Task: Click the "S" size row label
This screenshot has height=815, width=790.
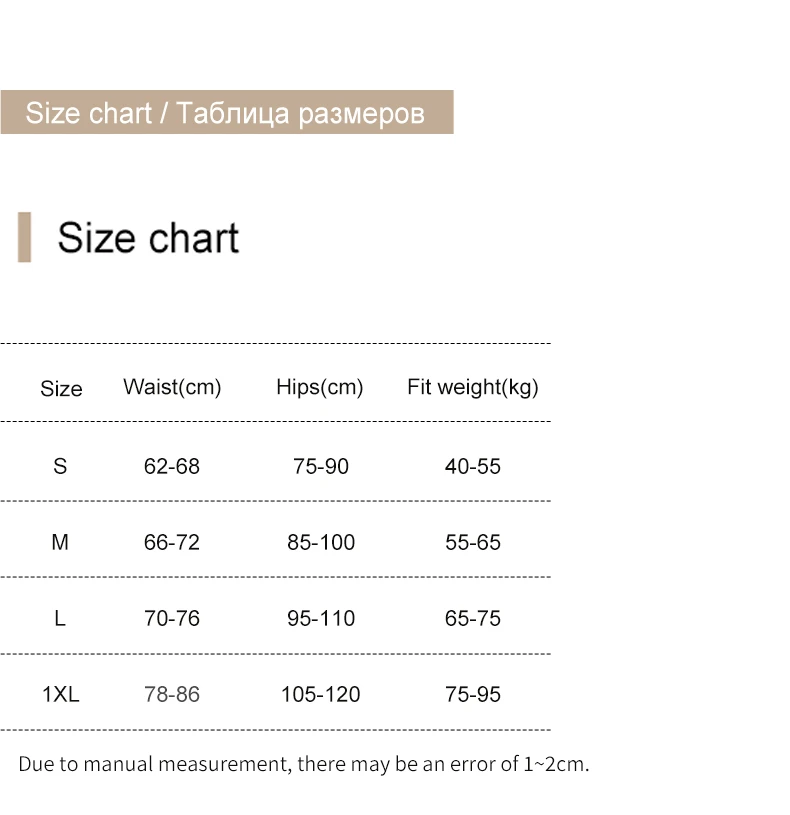Action: tap(60, 466)
